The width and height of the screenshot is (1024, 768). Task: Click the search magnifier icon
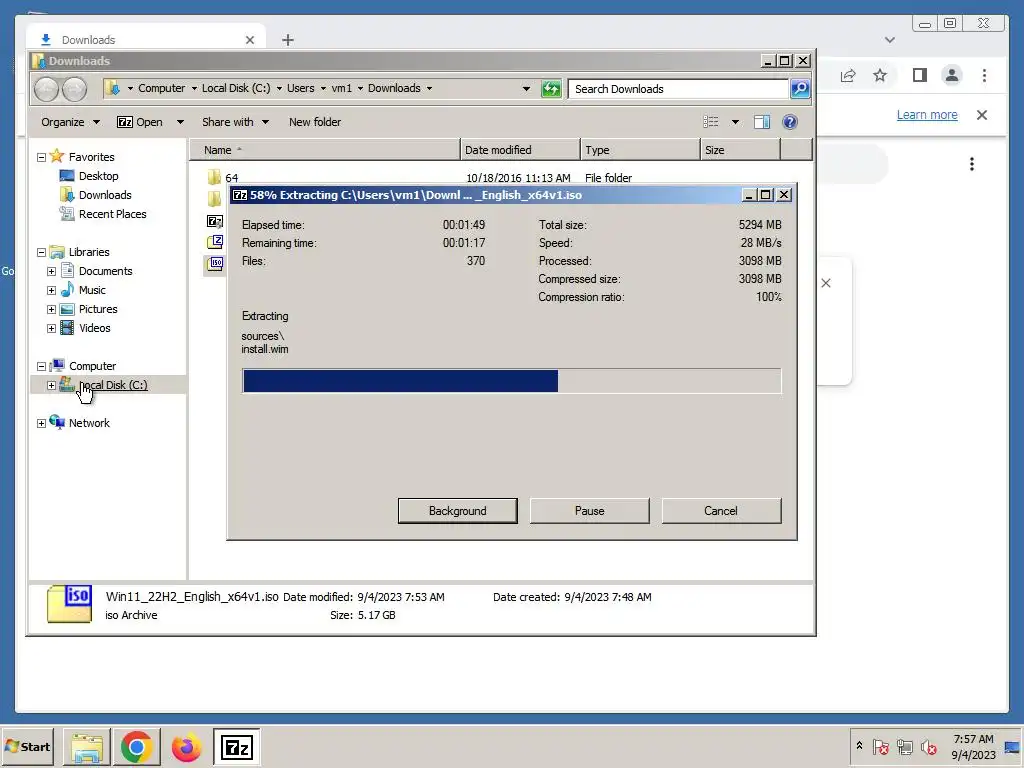[799, 89]
